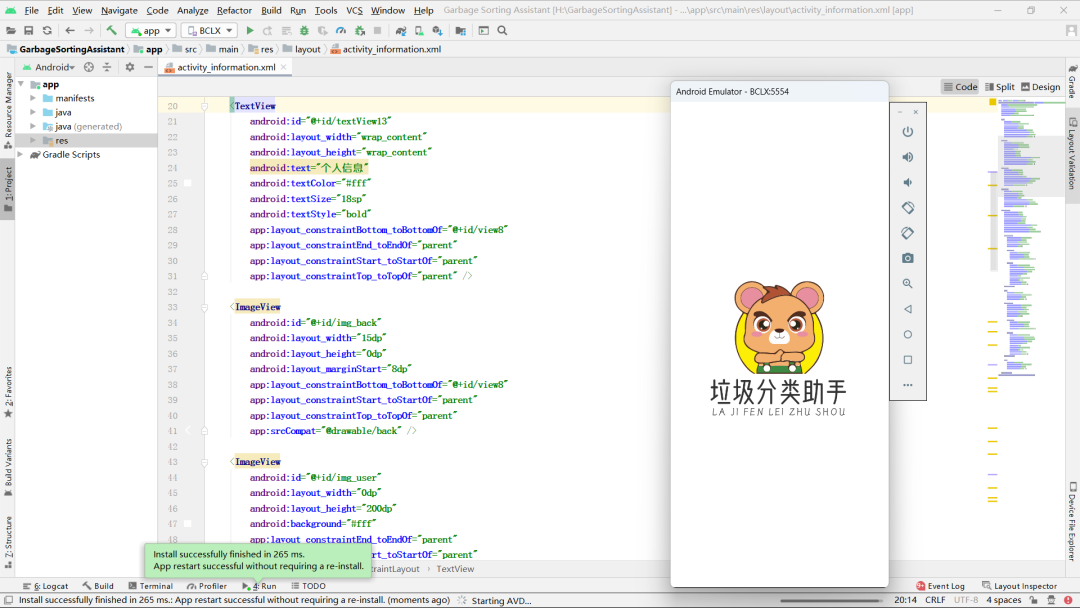1080x608 pixels.
Task: Toggle the Device File Explorer panel
Action: 1072,521
